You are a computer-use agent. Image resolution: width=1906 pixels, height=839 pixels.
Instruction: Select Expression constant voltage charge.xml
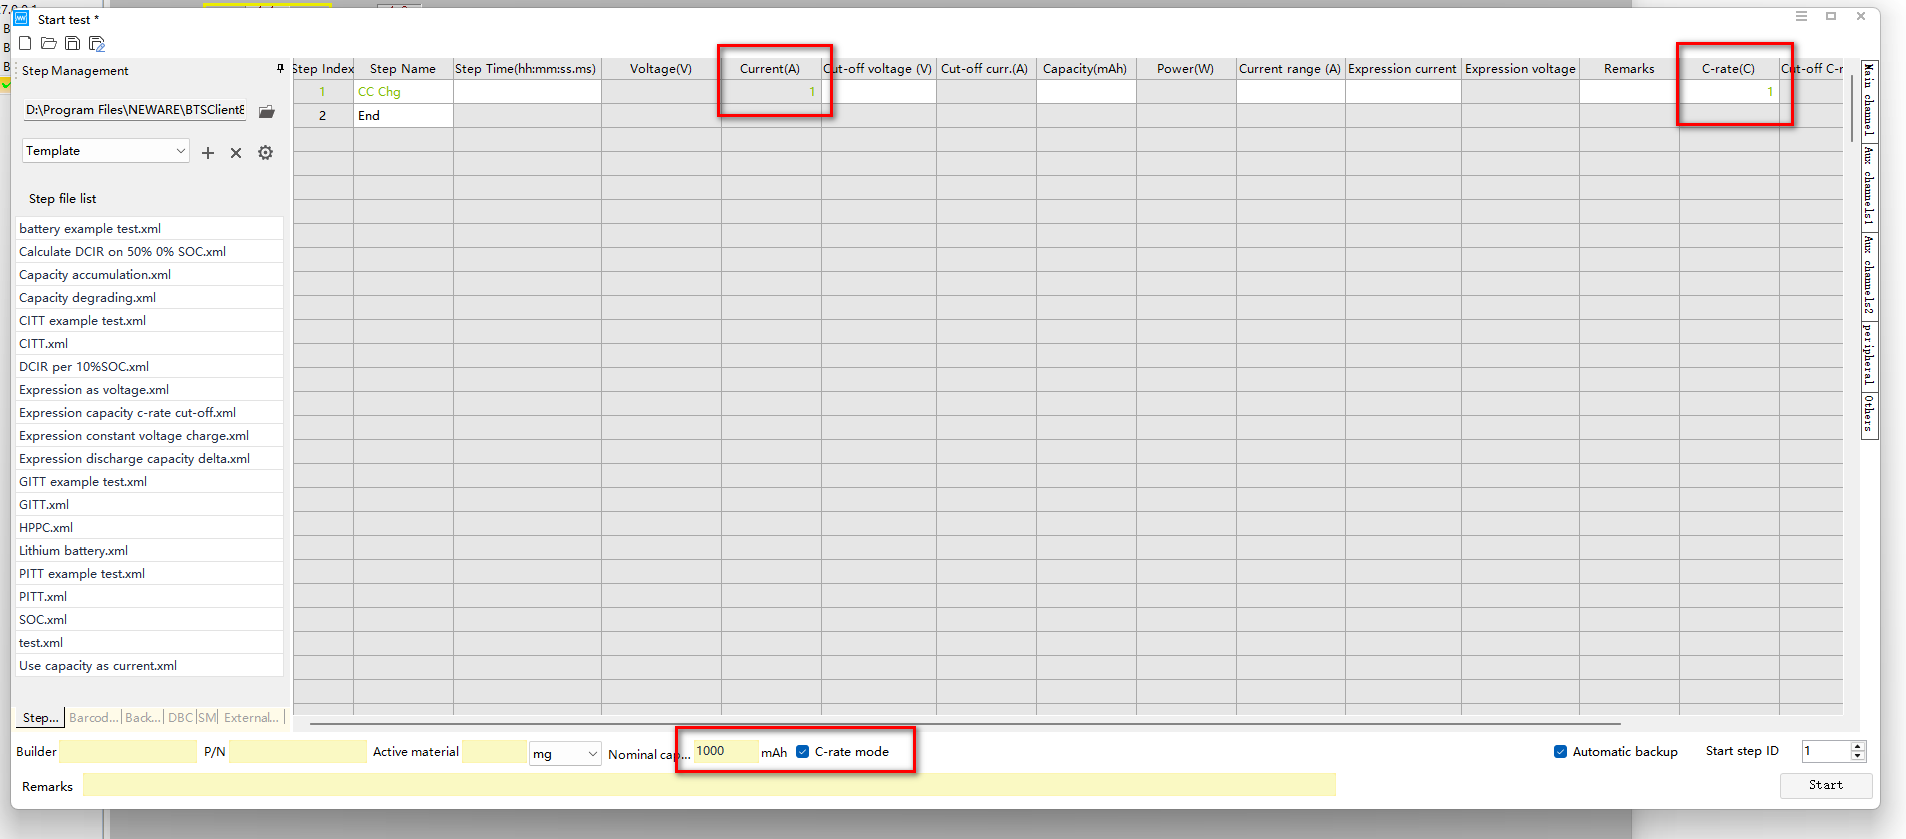click(149, 436)
